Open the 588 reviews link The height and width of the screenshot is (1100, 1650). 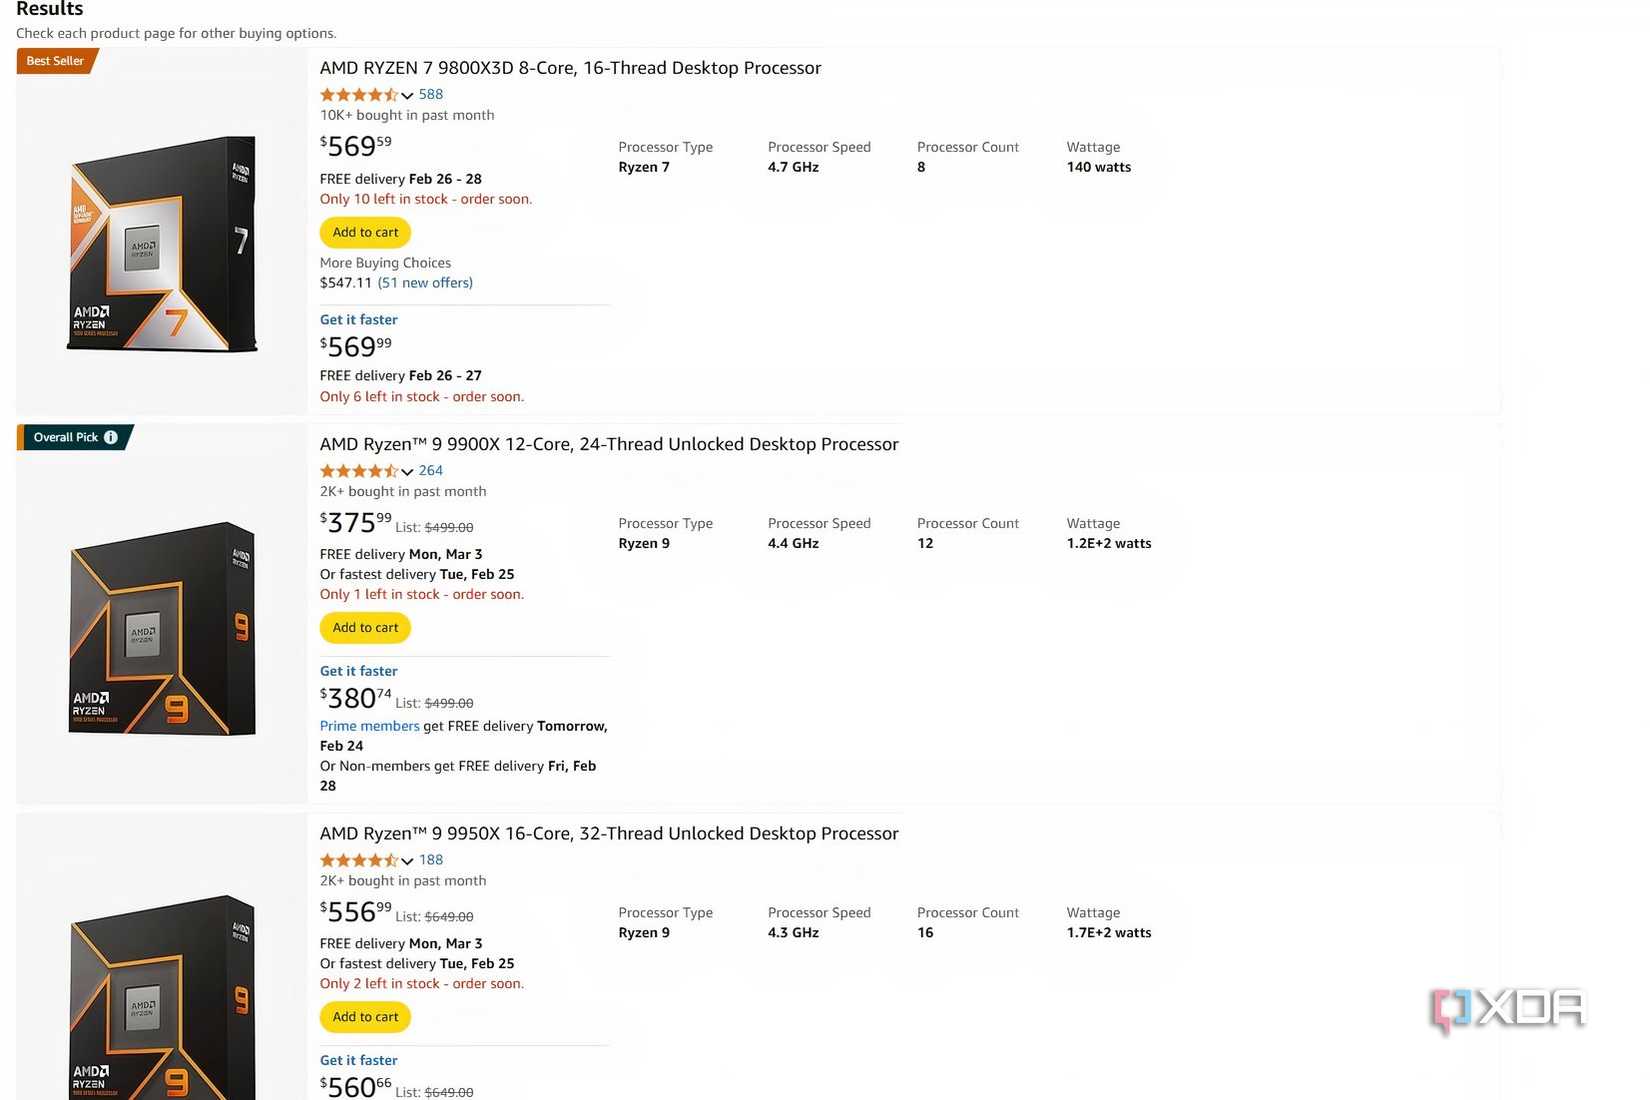point(431,95)
